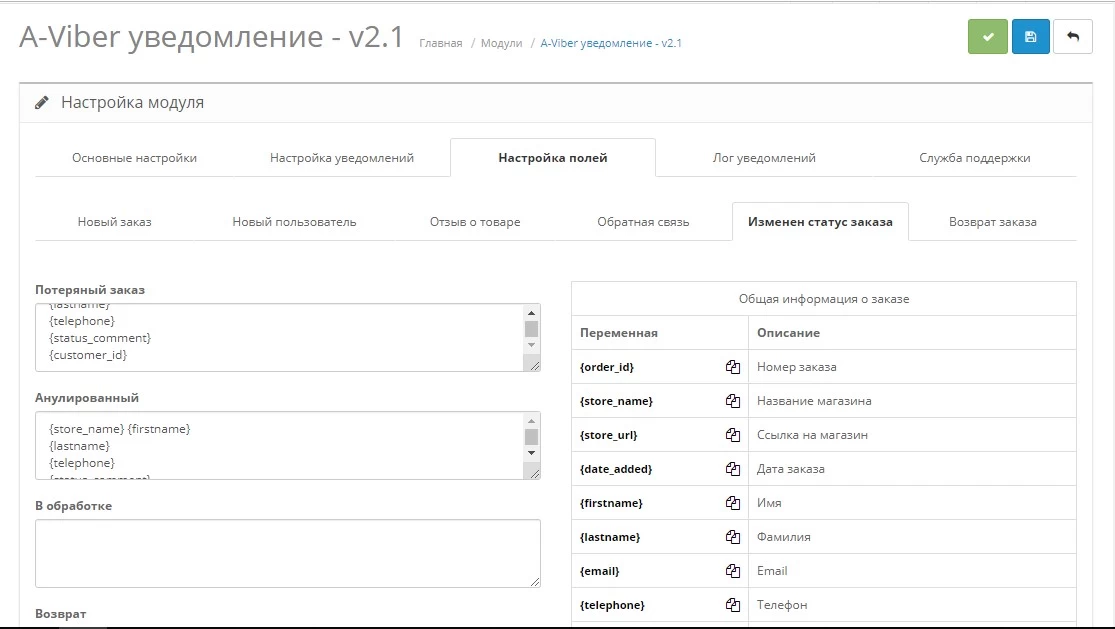Click the {email} variable text
Viewport: 1115px width, 629px height.
[x=599, y=571]
